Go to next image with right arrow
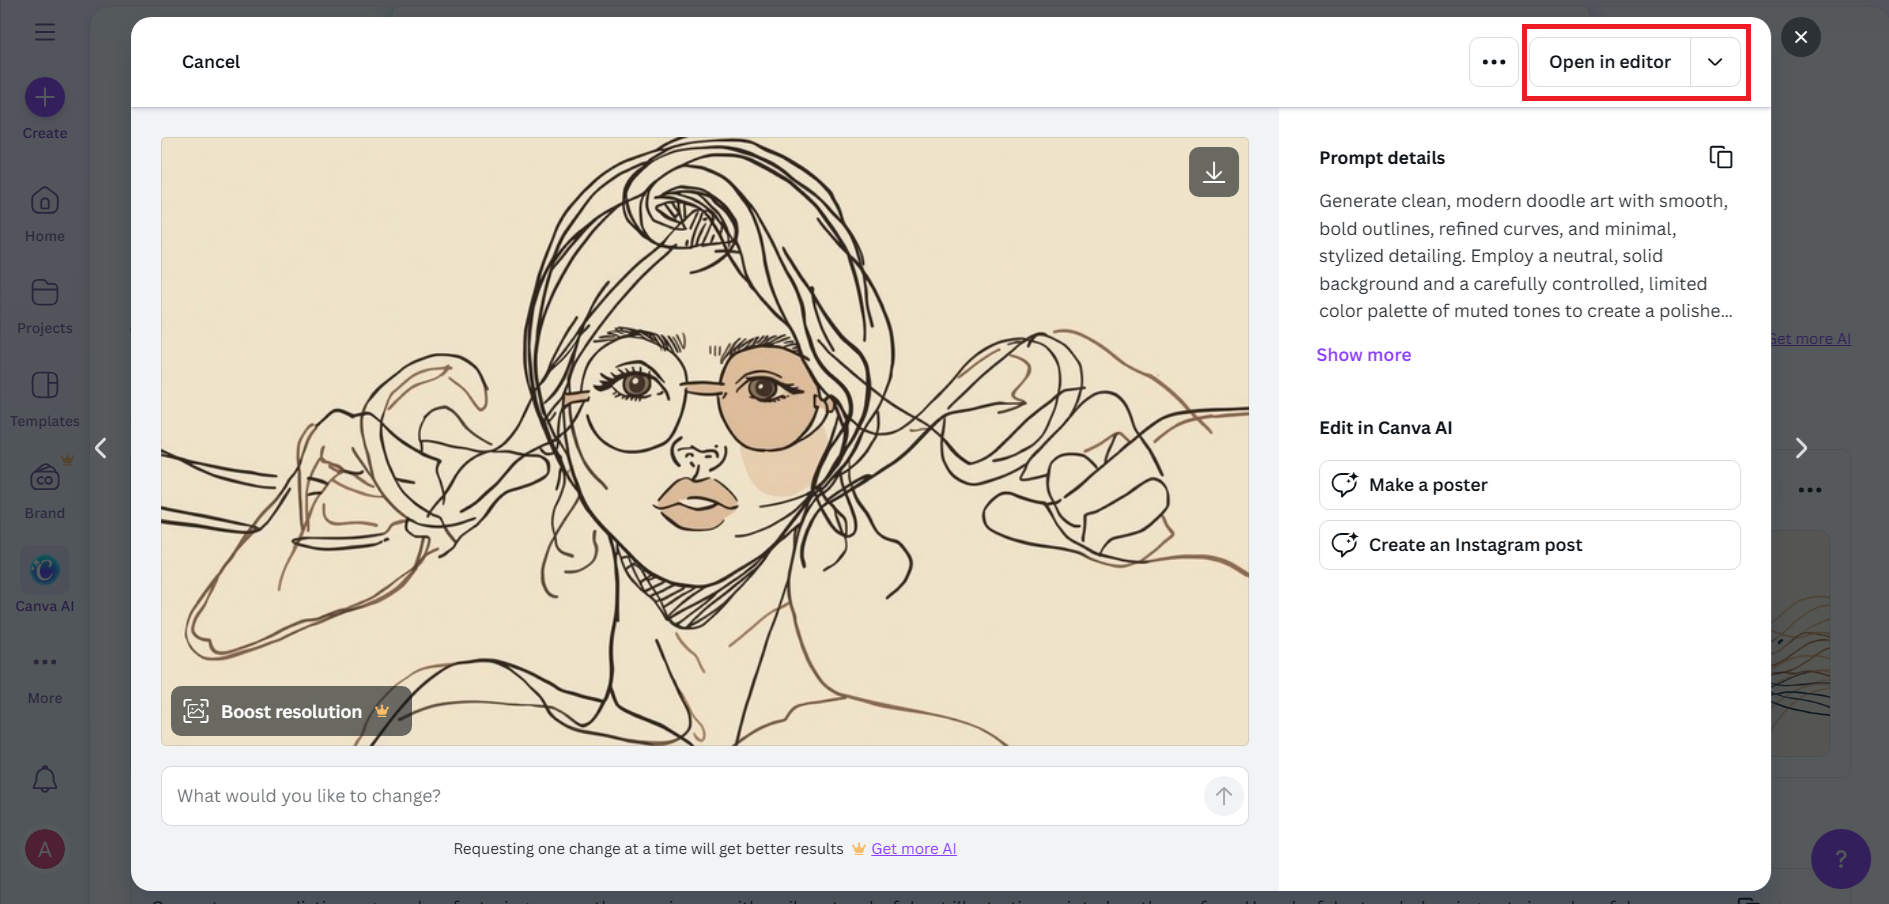 pos(1800,448)
